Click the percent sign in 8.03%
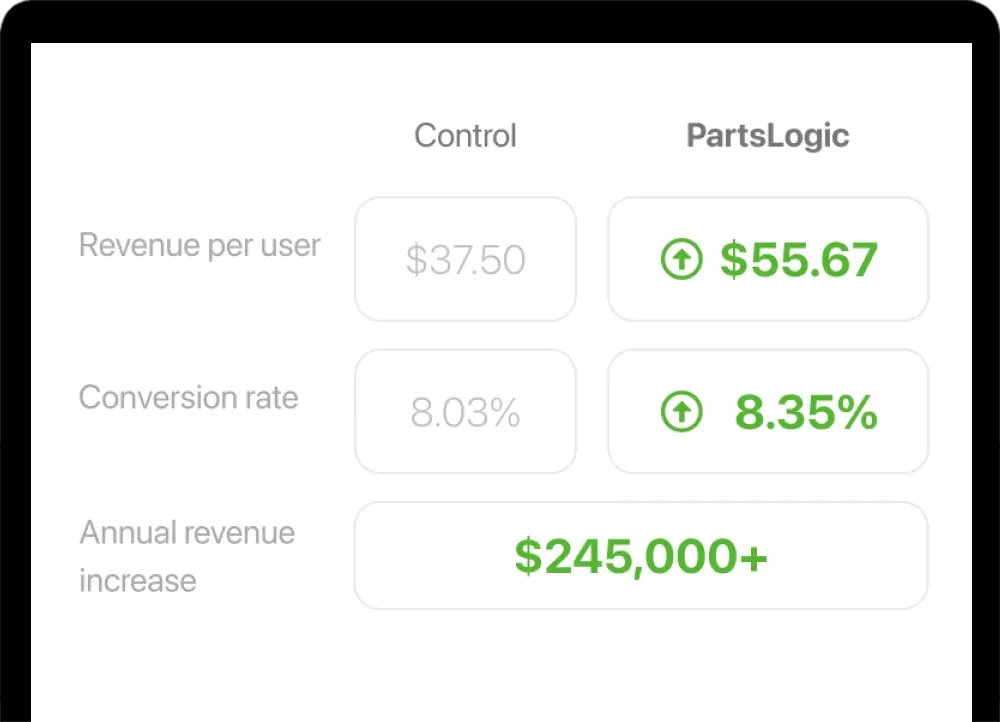The height and width of the screenshot is (722, 1000). (503, 413)
